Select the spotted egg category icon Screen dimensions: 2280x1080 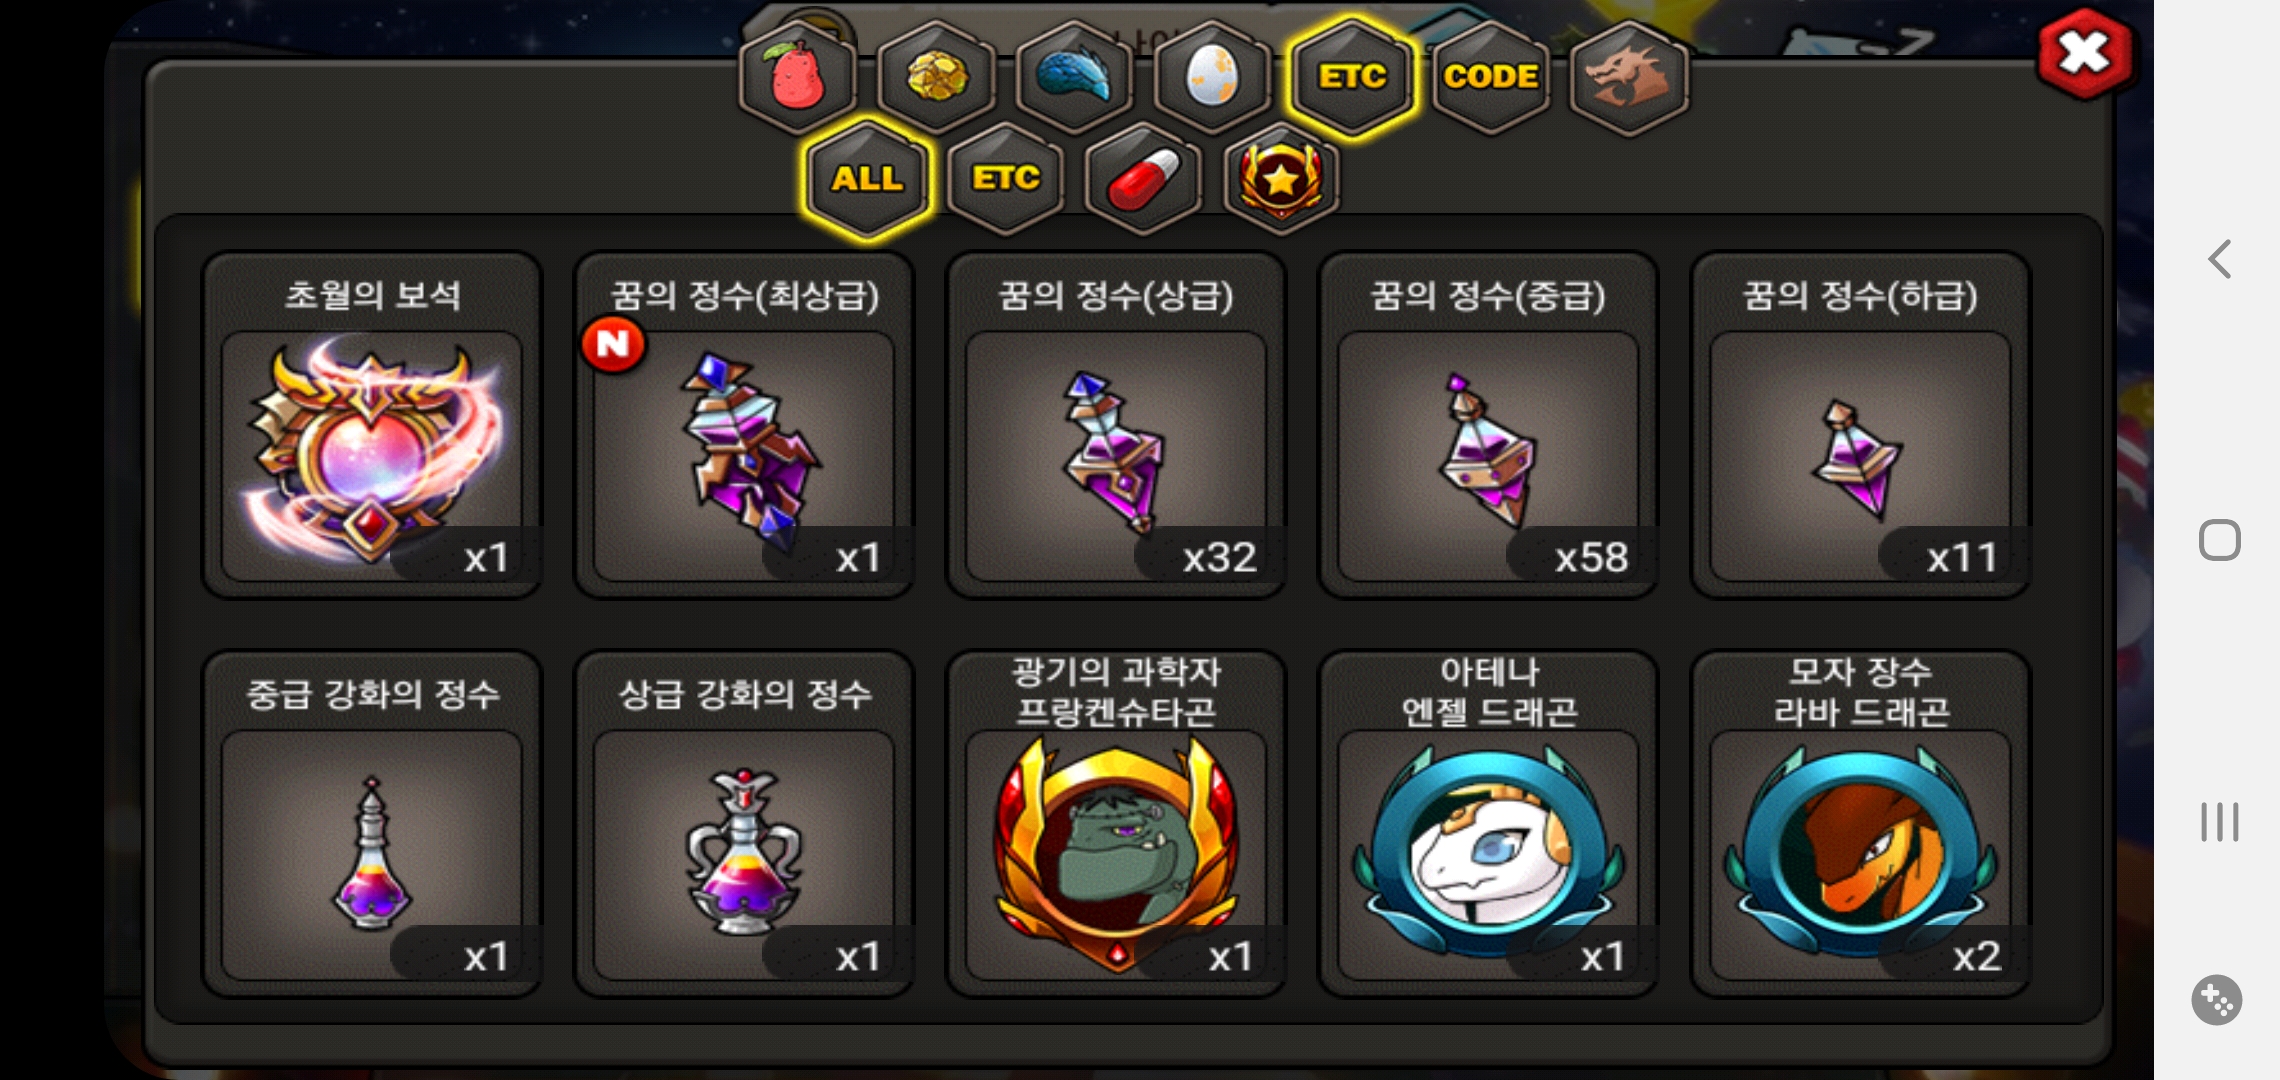[1212, 78]
